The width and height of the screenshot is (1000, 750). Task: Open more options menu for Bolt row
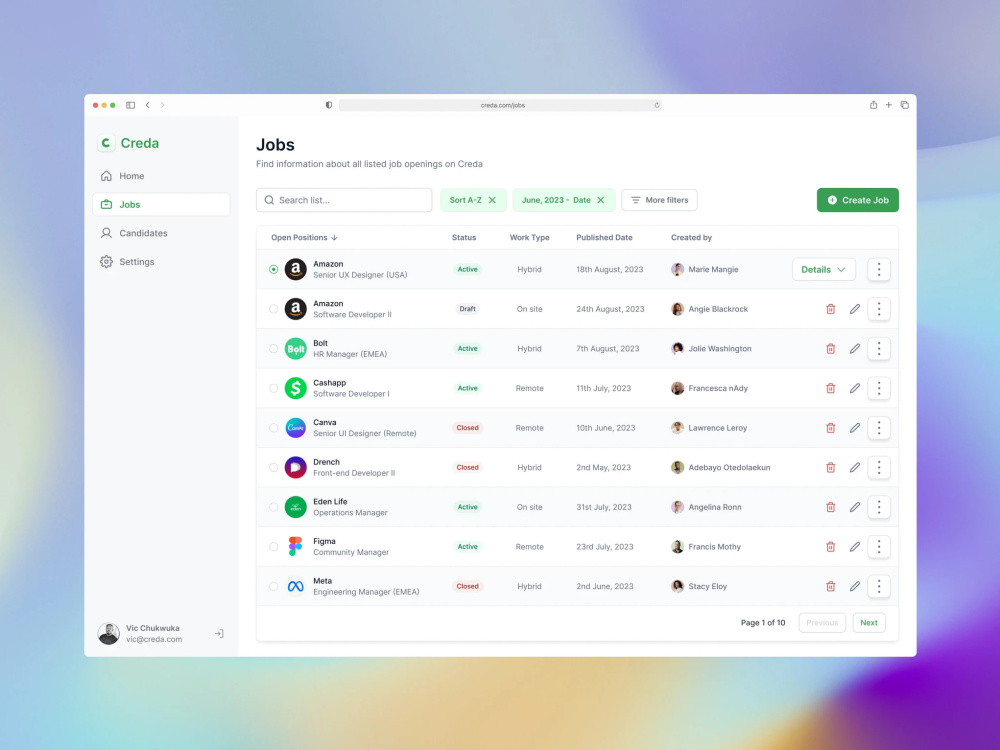point(879,349)
